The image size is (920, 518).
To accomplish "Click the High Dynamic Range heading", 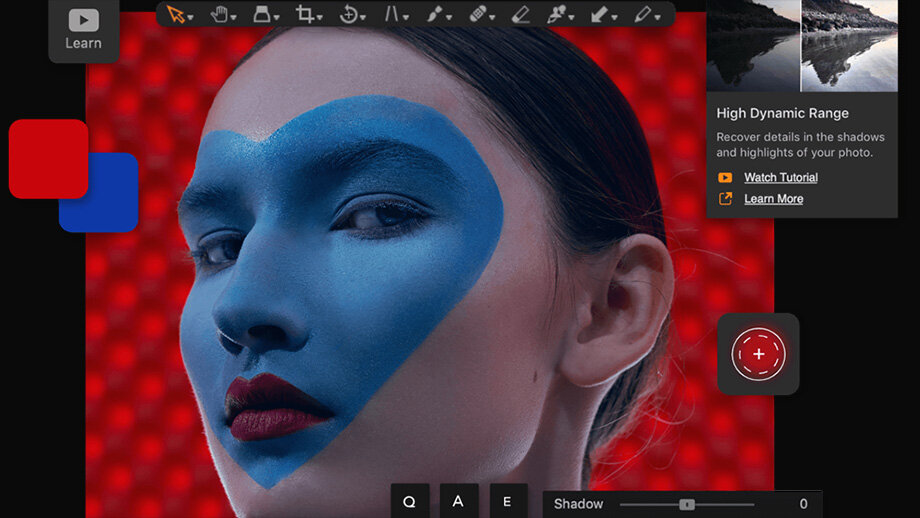I will tap(782, 113).
